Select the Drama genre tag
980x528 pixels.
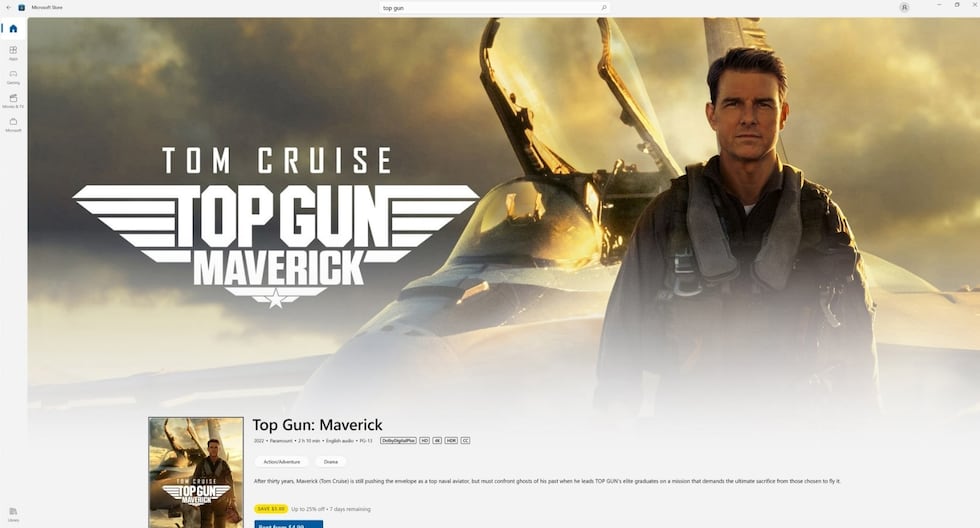click(331, 462)
